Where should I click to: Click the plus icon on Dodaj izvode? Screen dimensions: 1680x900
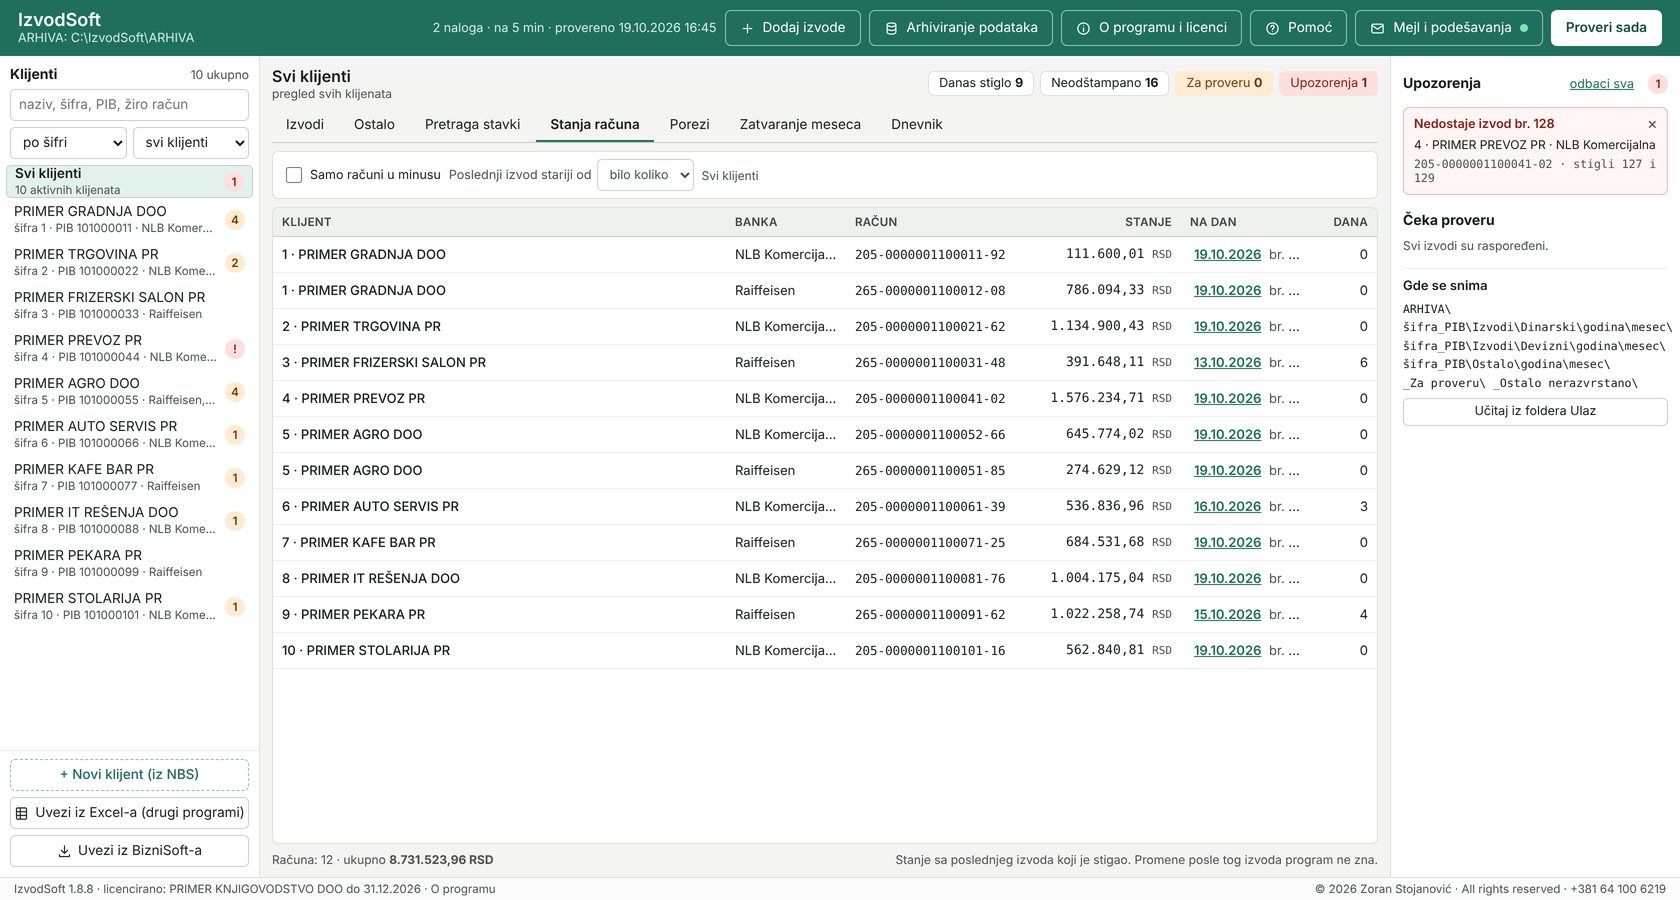pos(747,28)
